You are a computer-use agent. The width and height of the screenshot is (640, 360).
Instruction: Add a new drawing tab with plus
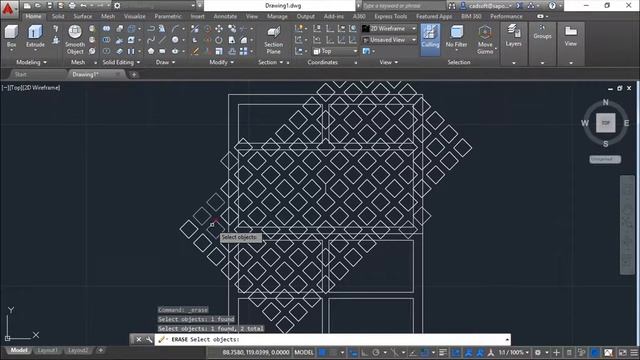(134, 74)
